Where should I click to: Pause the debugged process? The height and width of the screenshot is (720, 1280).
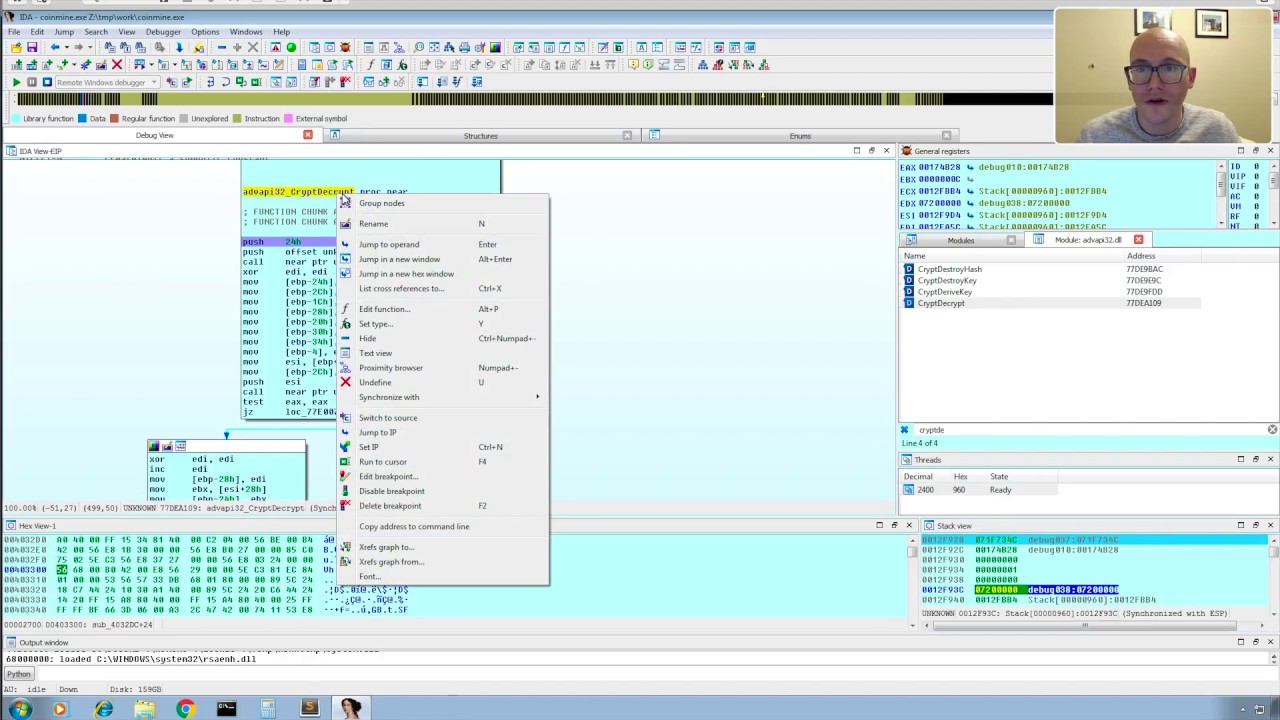tap(31, 82)
